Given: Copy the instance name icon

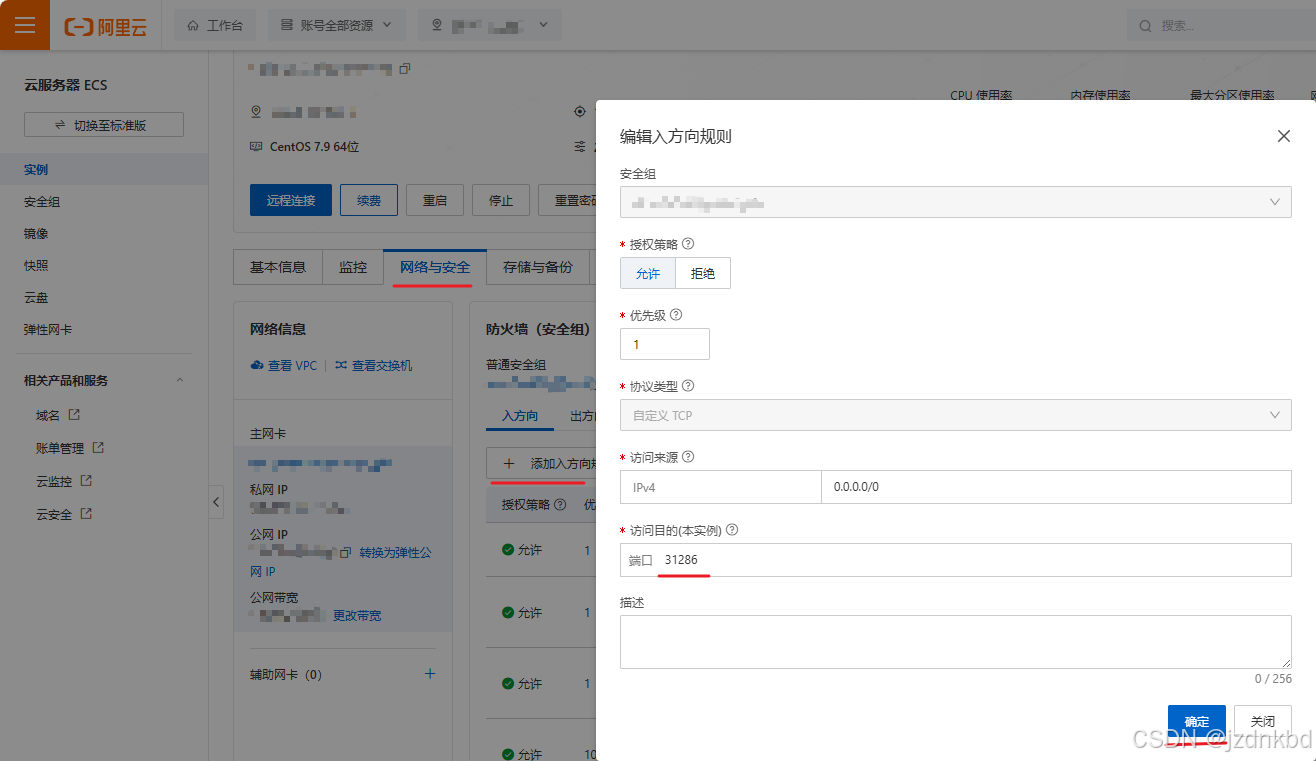Looking at the screenshot, I should coord(405,69).
